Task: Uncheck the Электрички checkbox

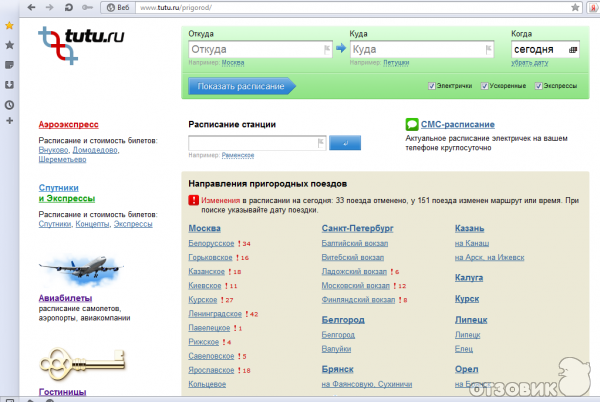Action: pos(431,86)
